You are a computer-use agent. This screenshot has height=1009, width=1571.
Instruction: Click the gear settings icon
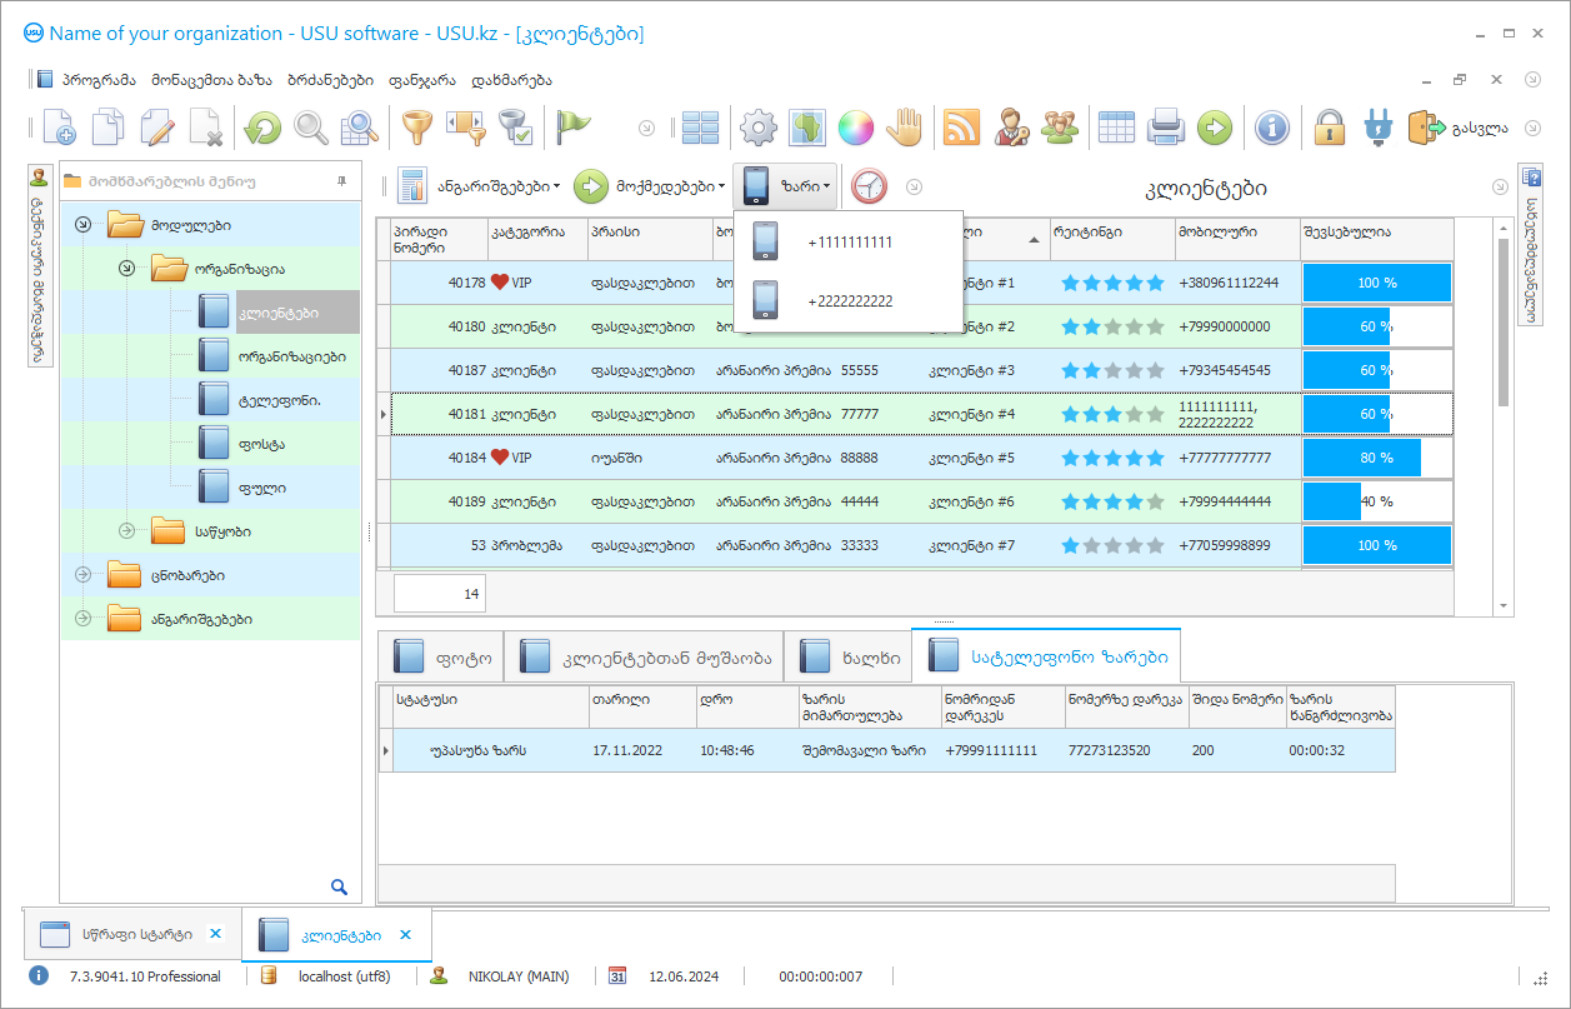pos(758,128)
